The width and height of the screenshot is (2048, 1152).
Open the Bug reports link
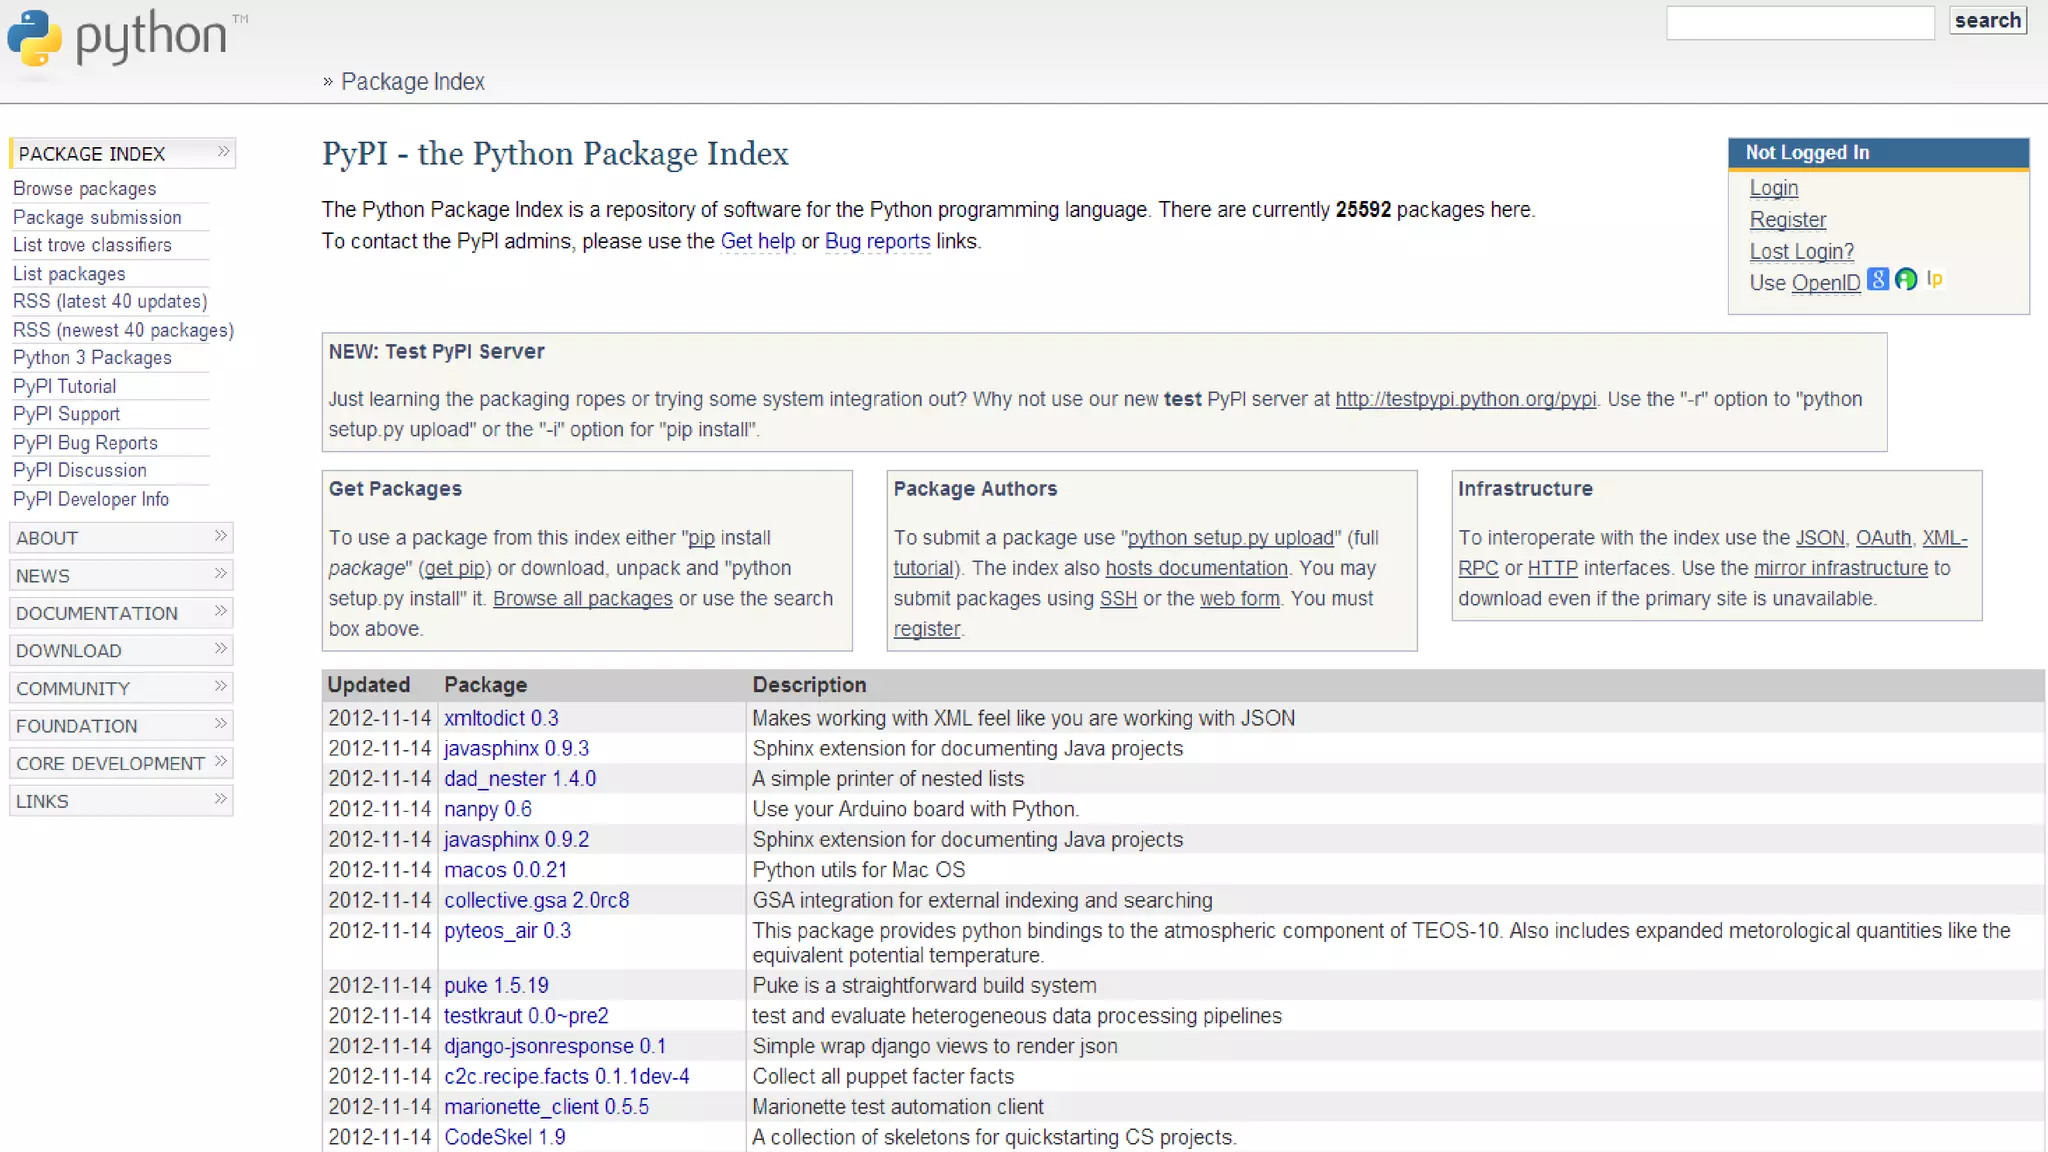(877, 241)
